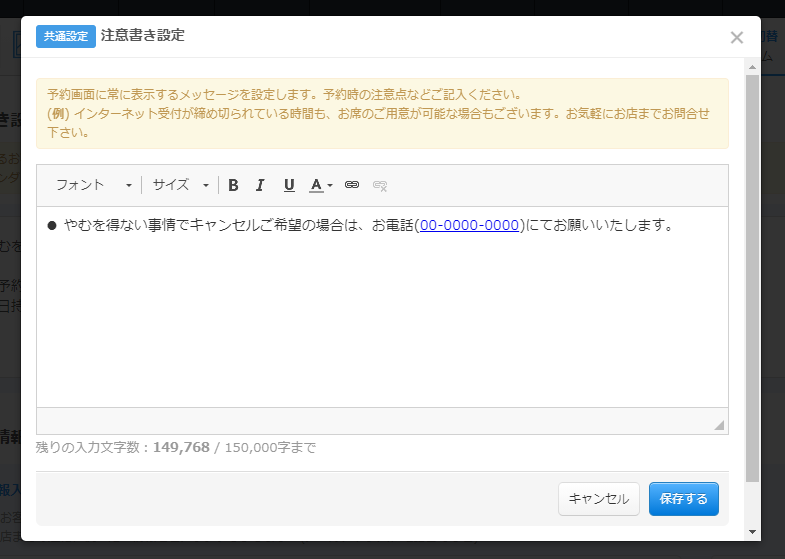Click the text color 'A' icon
Image resolution: width=785 pixels, height=559 pixels.
pos(316,185)
